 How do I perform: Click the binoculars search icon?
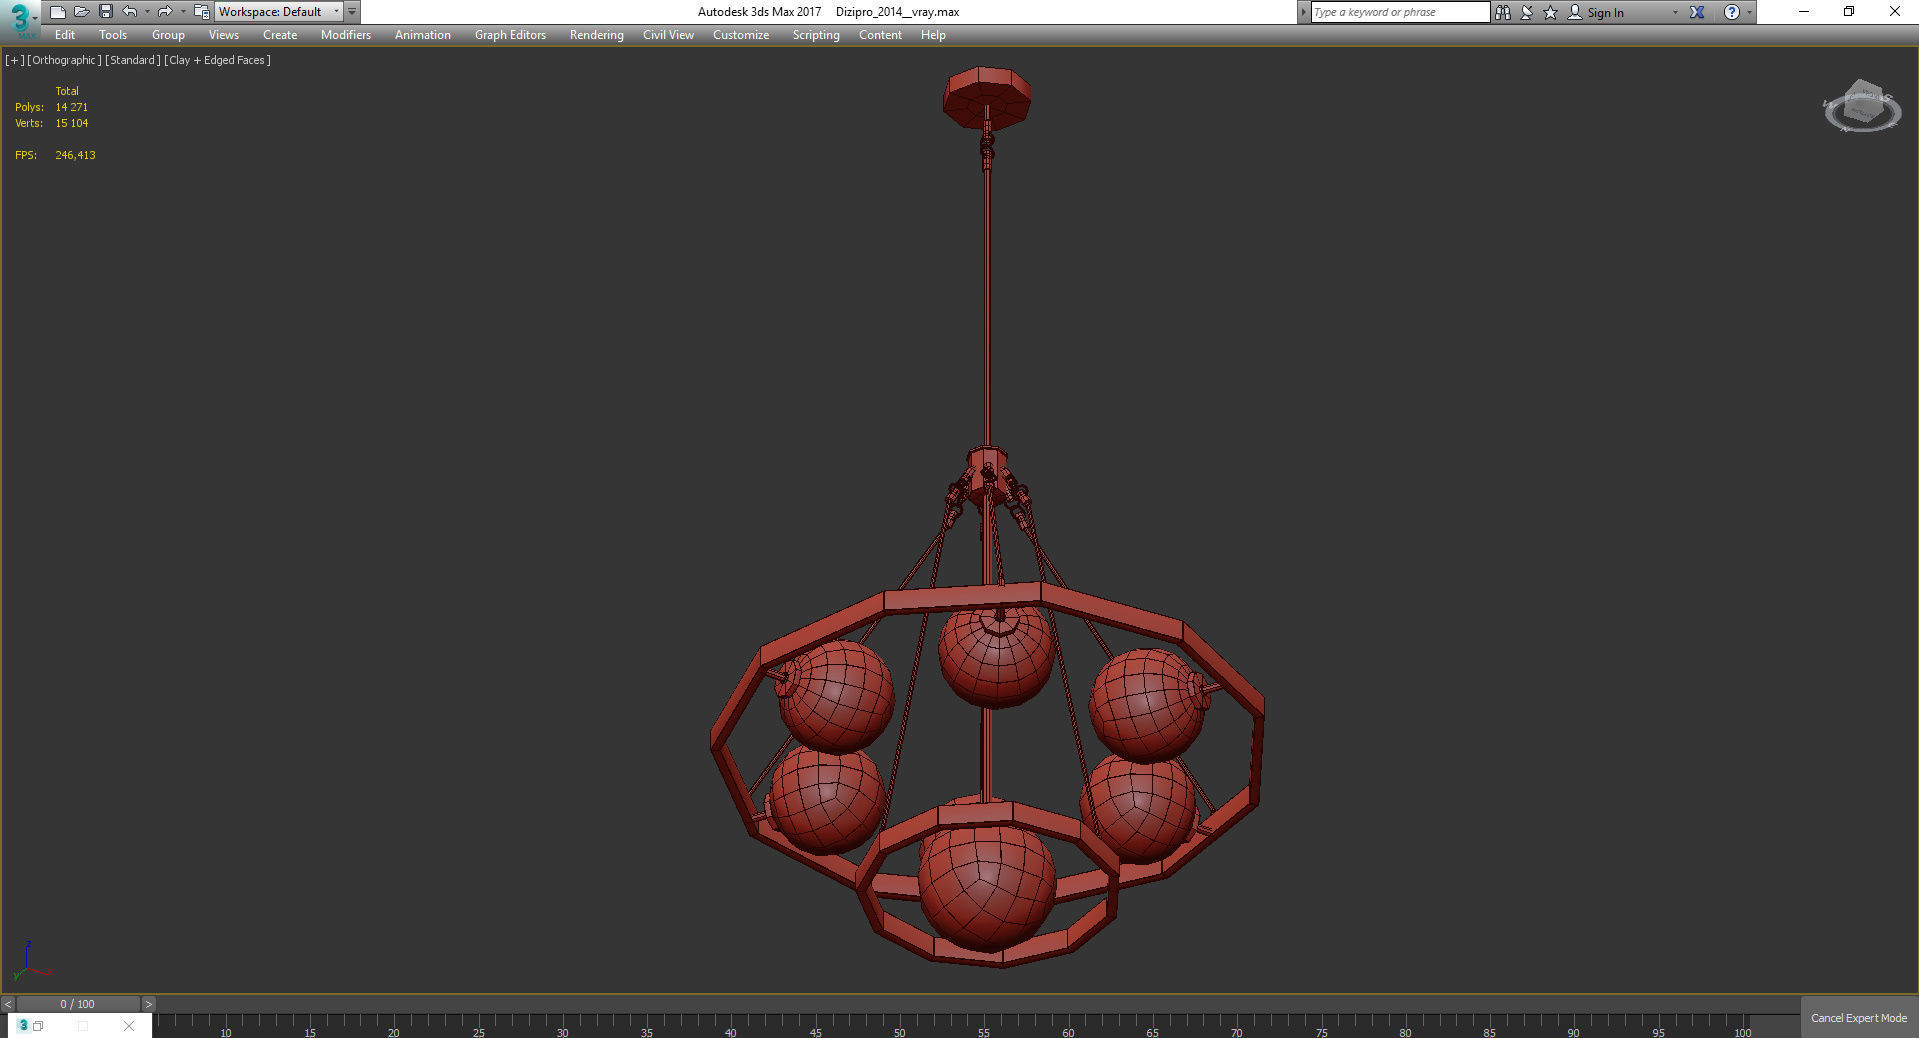(x=1502, y=12)
